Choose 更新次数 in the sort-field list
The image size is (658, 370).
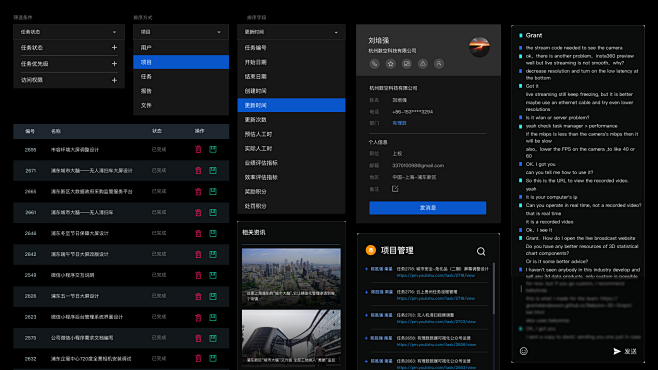[x=291, y=120]
